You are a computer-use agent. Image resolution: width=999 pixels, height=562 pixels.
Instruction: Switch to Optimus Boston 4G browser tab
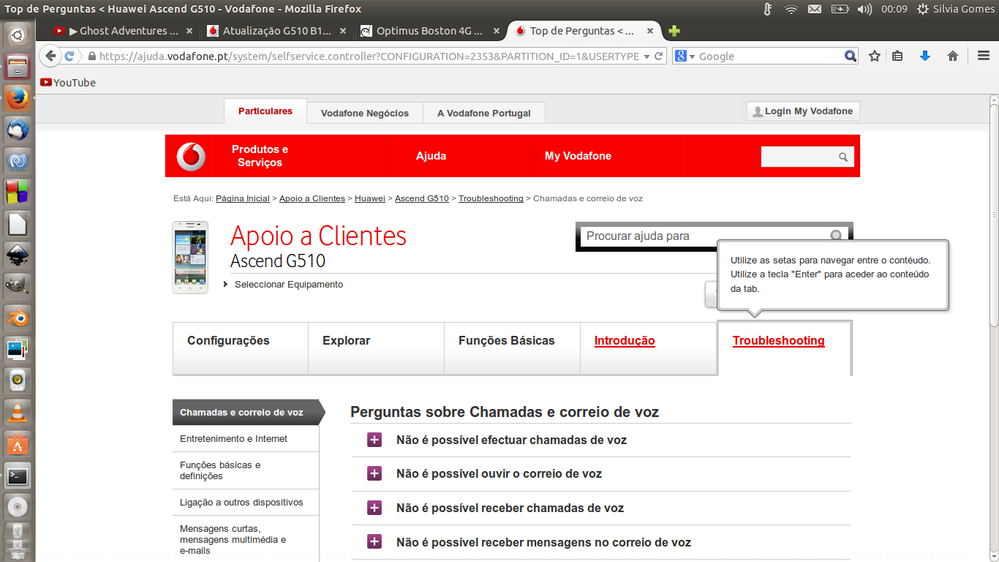[x=429, y=31]
